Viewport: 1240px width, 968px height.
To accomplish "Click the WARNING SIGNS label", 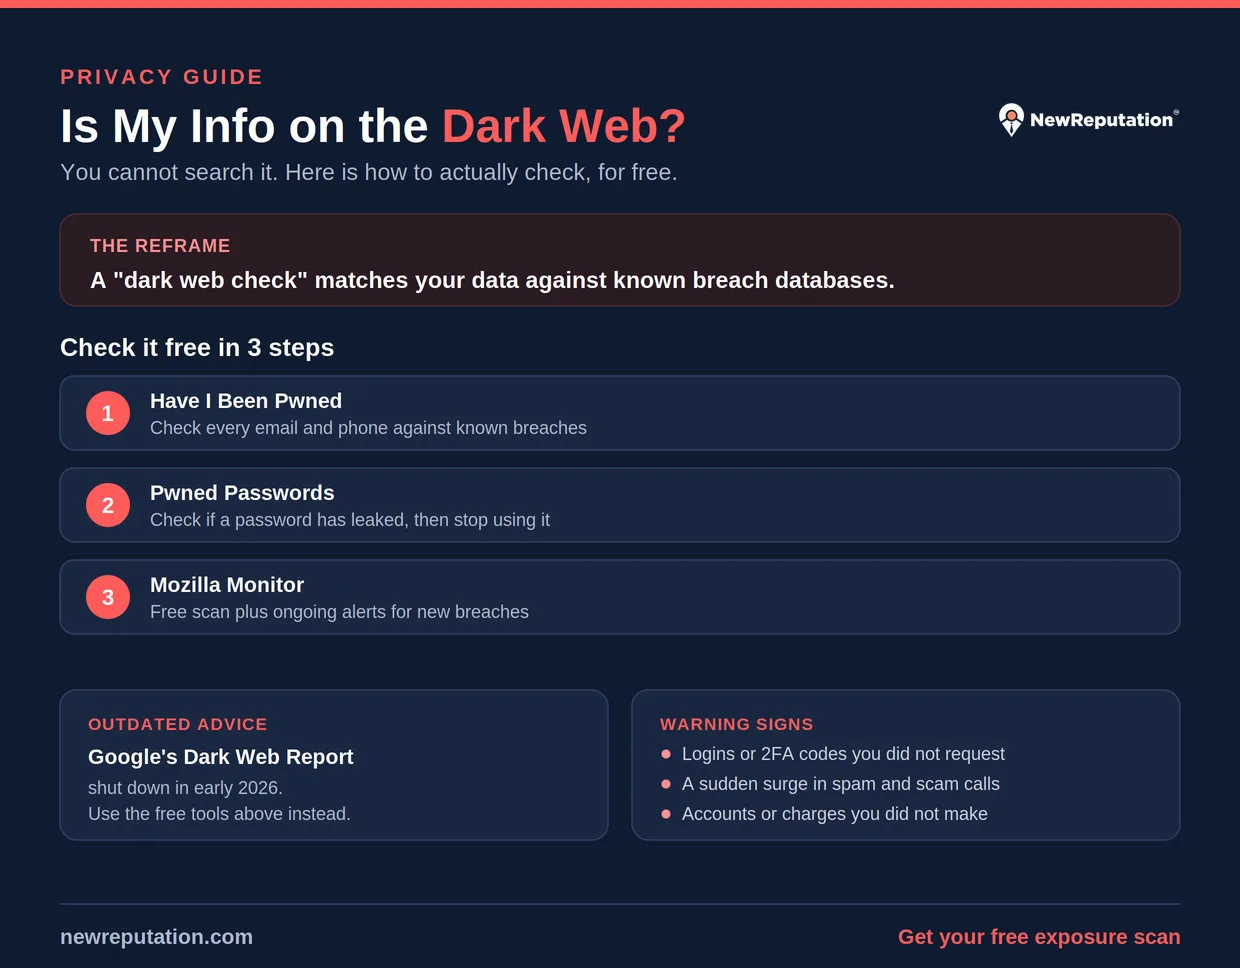I will 737,724.
